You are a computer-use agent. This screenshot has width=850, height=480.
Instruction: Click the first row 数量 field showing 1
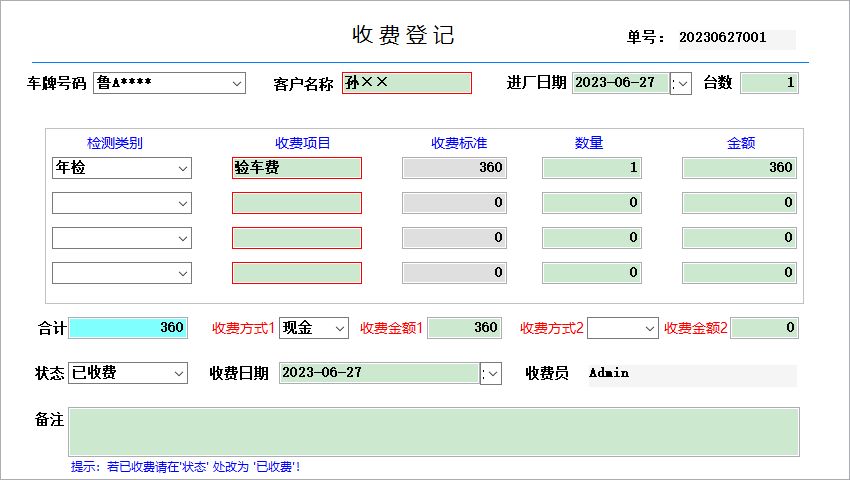[x=592, y=168]
